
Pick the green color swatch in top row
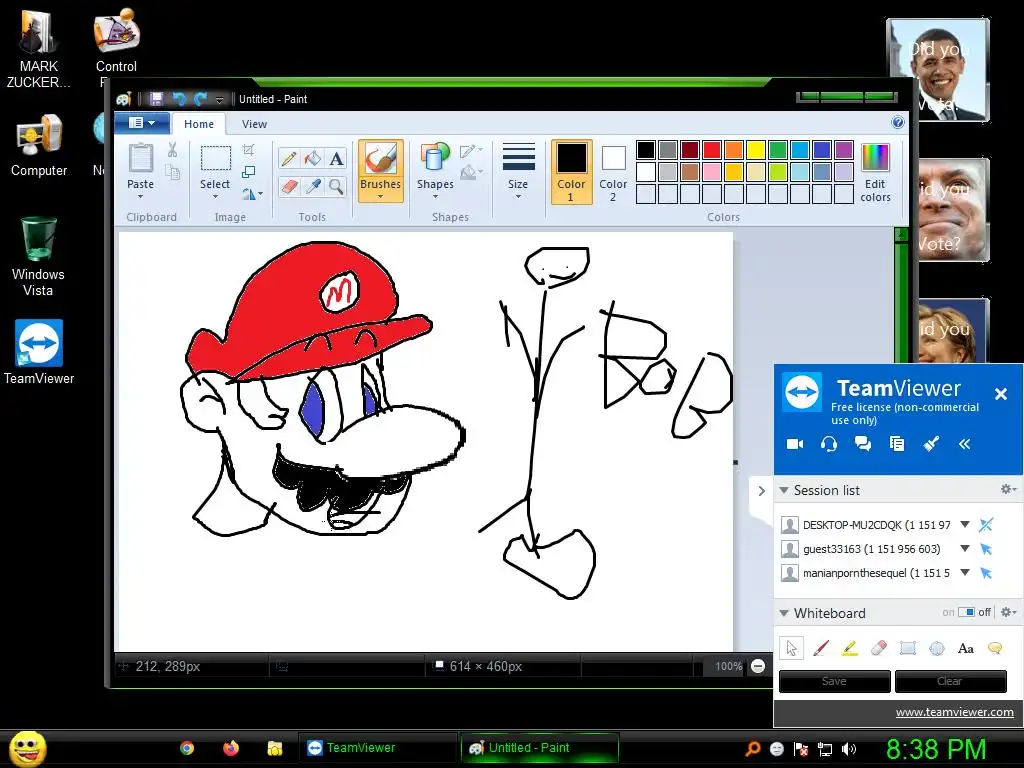(x=778, y=150)
